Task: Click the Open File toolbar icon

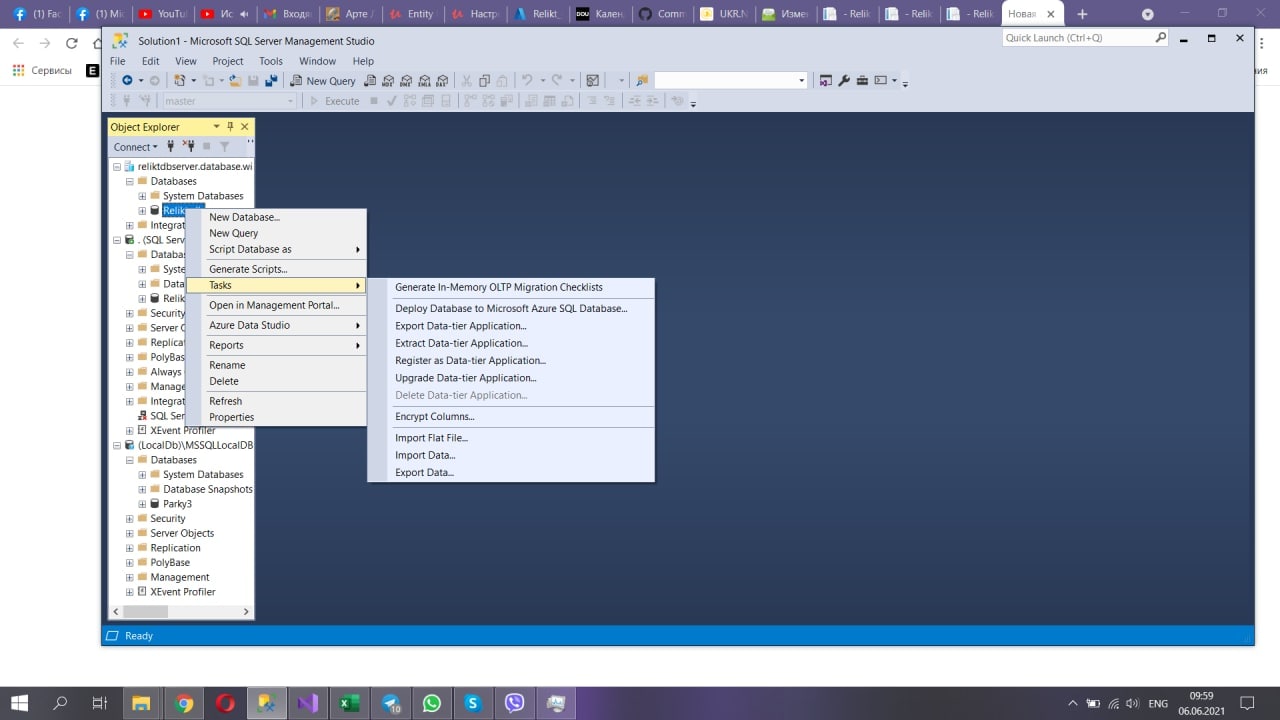Action: [x=236, y=81]
